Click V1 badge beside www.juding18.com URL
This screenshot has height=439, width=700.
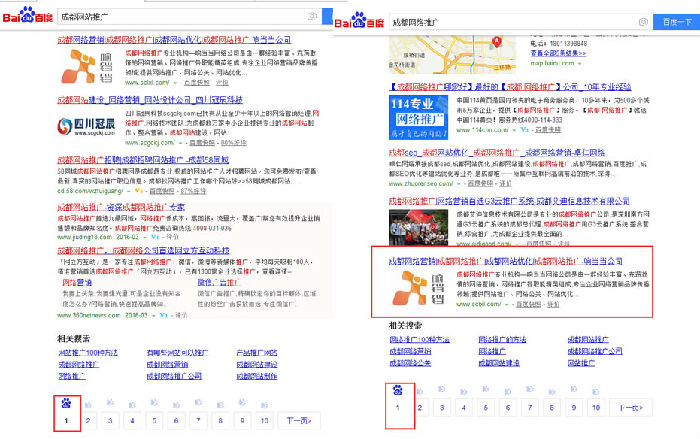point(155,237)
